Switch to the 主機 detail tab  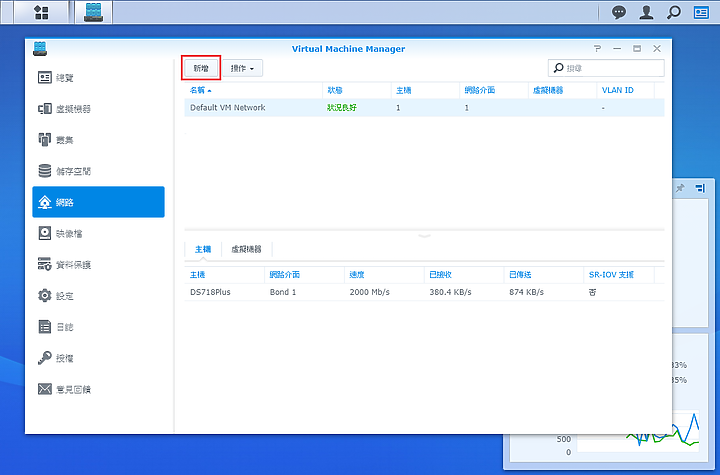(x=203, y=249)
